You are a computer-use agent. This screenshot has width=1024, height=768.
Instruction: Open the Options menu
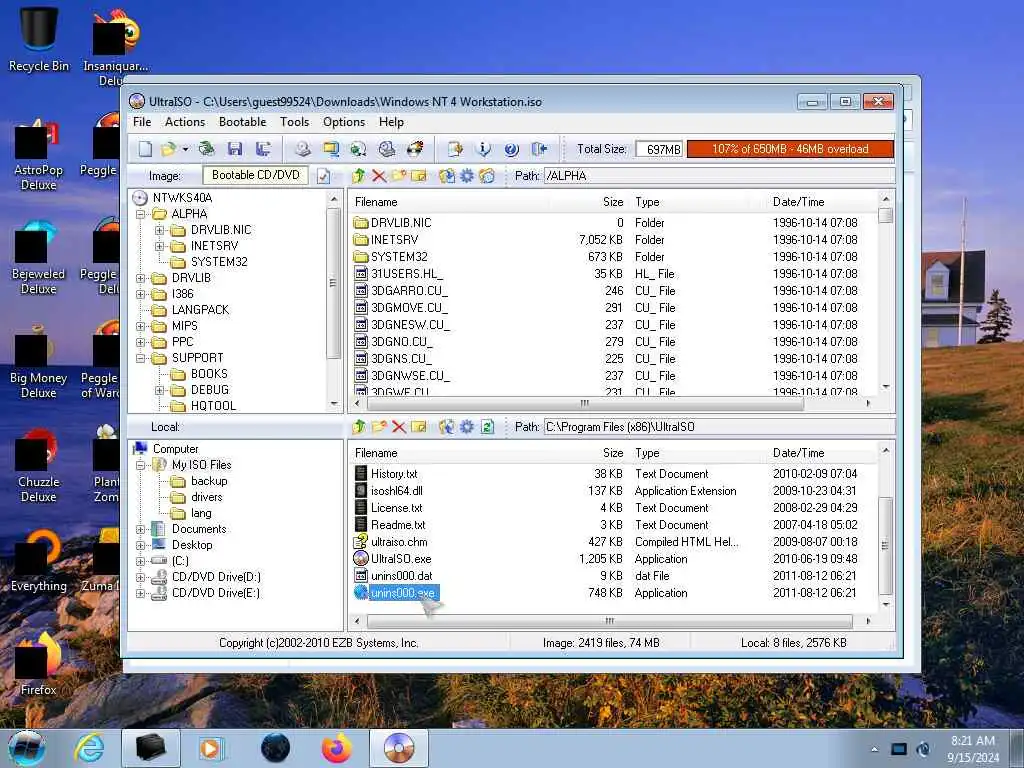pyautogui.click(x=344, y=122)
